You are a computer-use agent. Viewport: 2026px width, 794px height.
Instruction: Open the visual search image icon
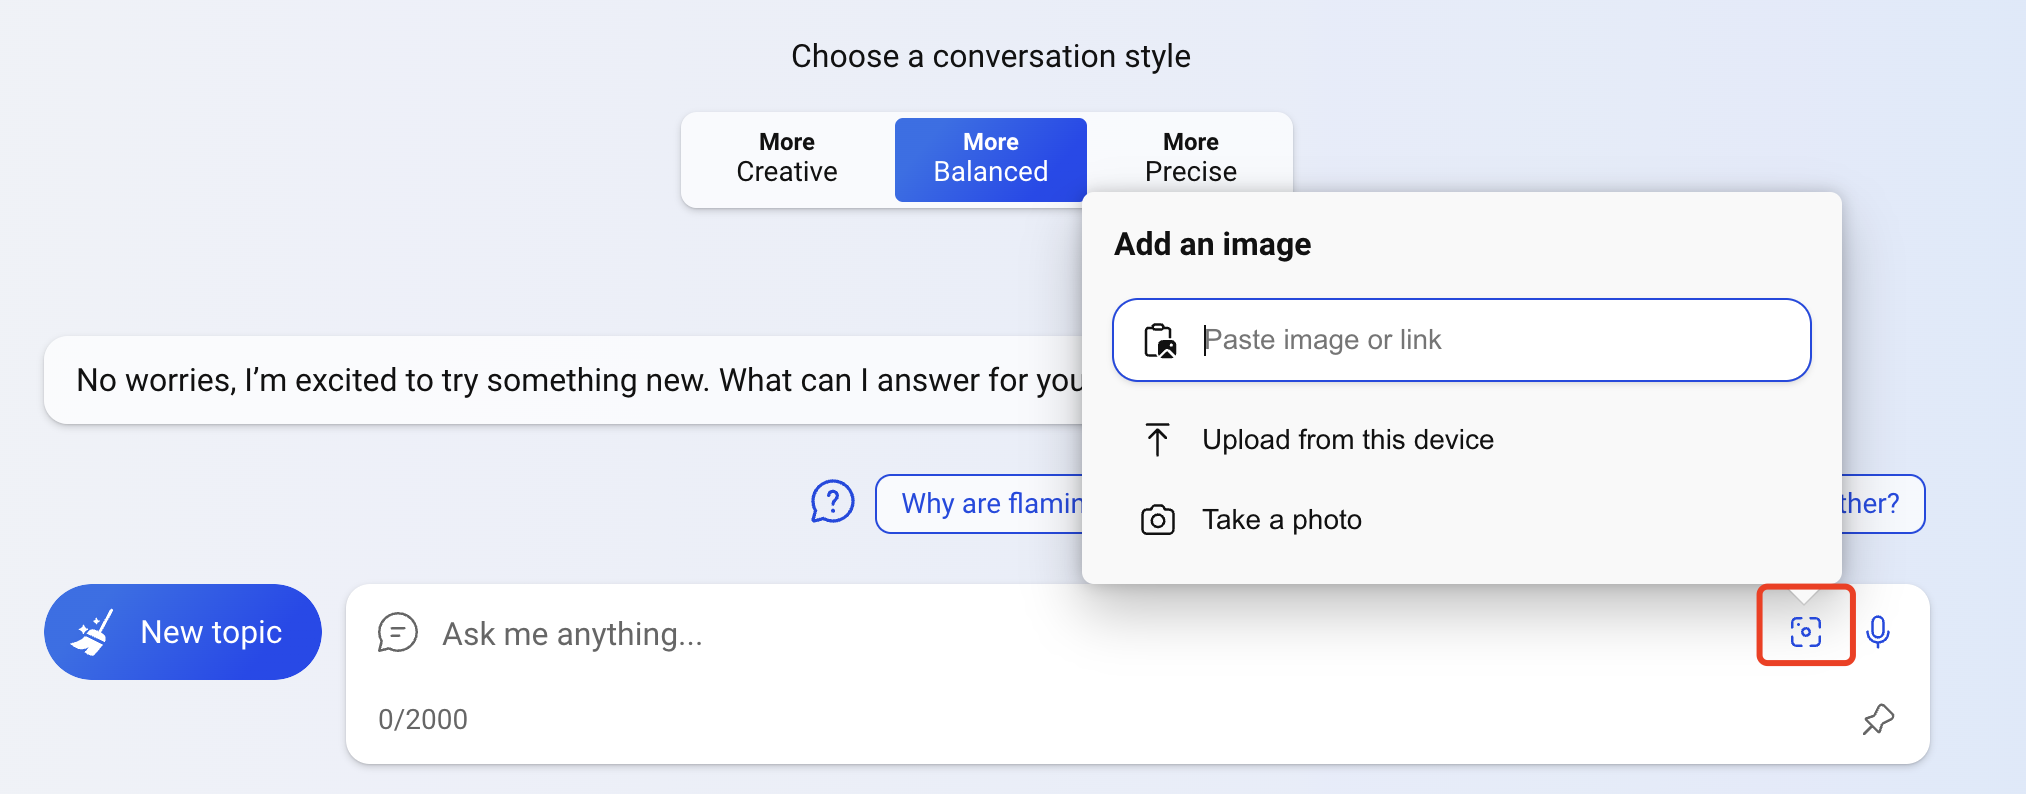(1805, 631)
